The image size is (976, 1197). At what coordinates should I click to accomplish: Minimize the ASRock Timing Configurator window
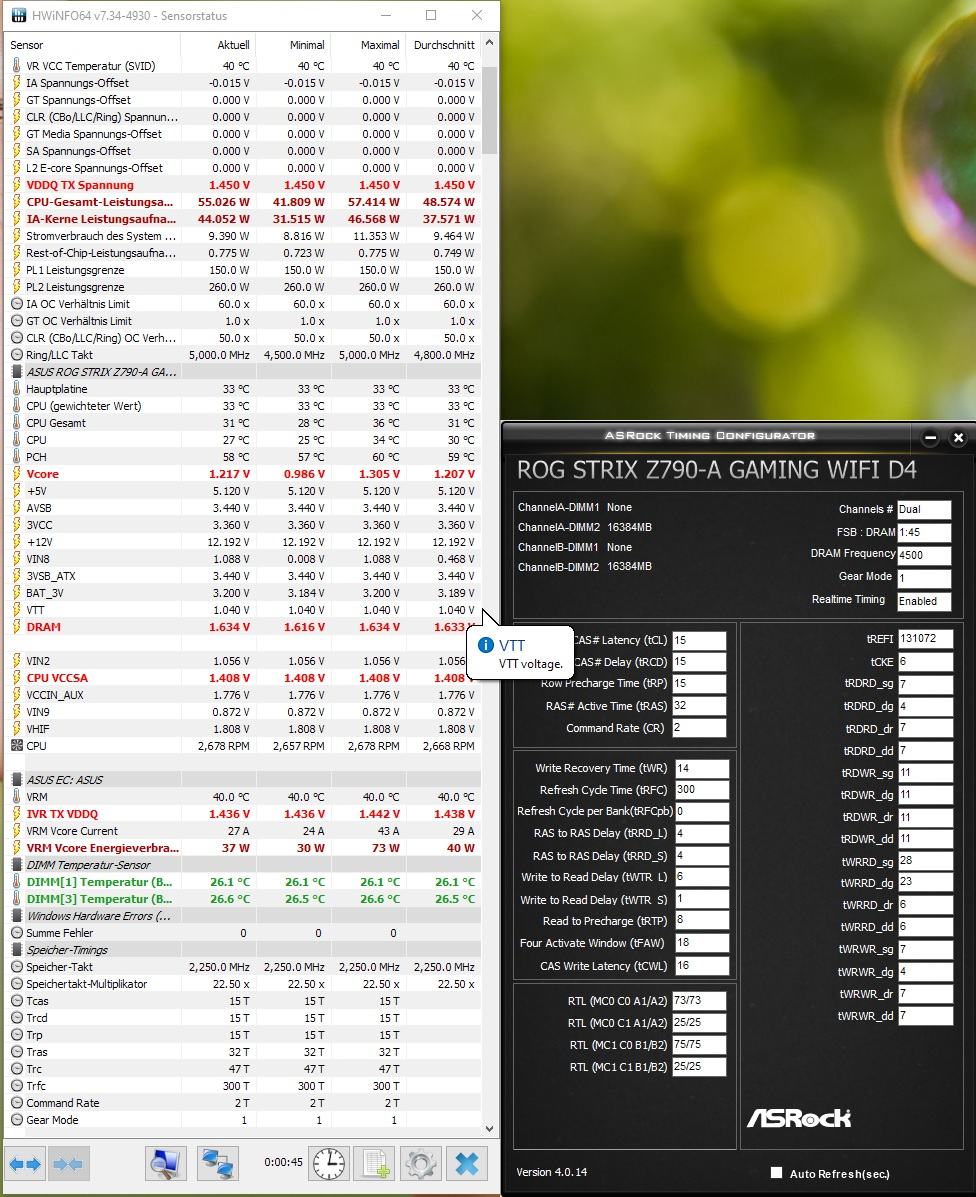[930, 437]
